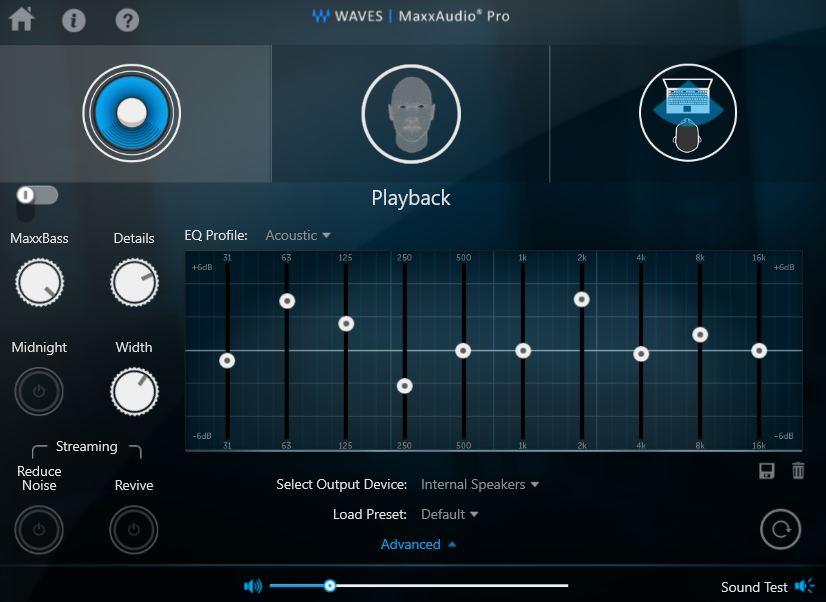Viewport: 826px width, 602px height.
Task: Click the master volume slider handle
Action: pos(330,586)
